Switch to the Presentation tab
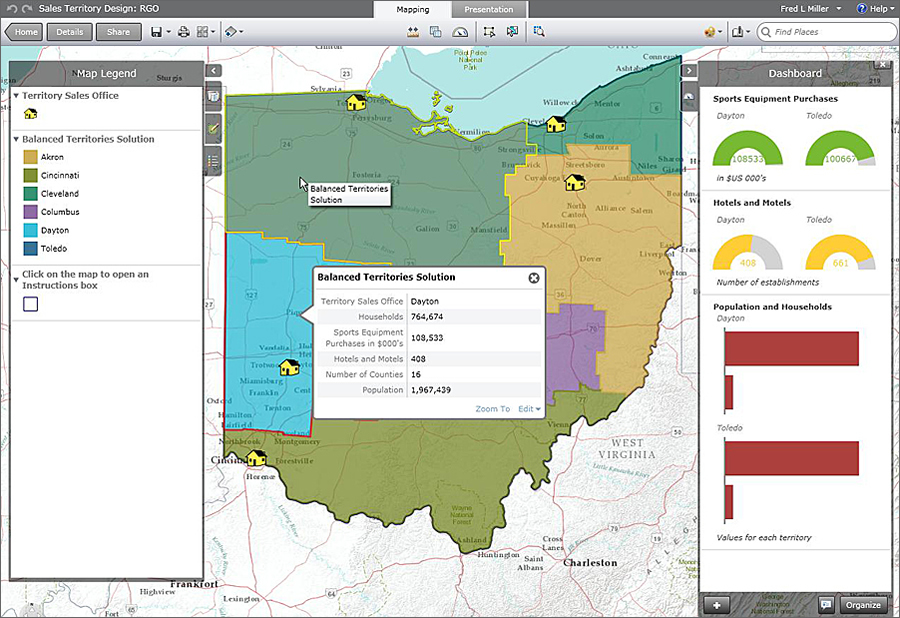Screen dimensions: 900x618 [488, 10]
